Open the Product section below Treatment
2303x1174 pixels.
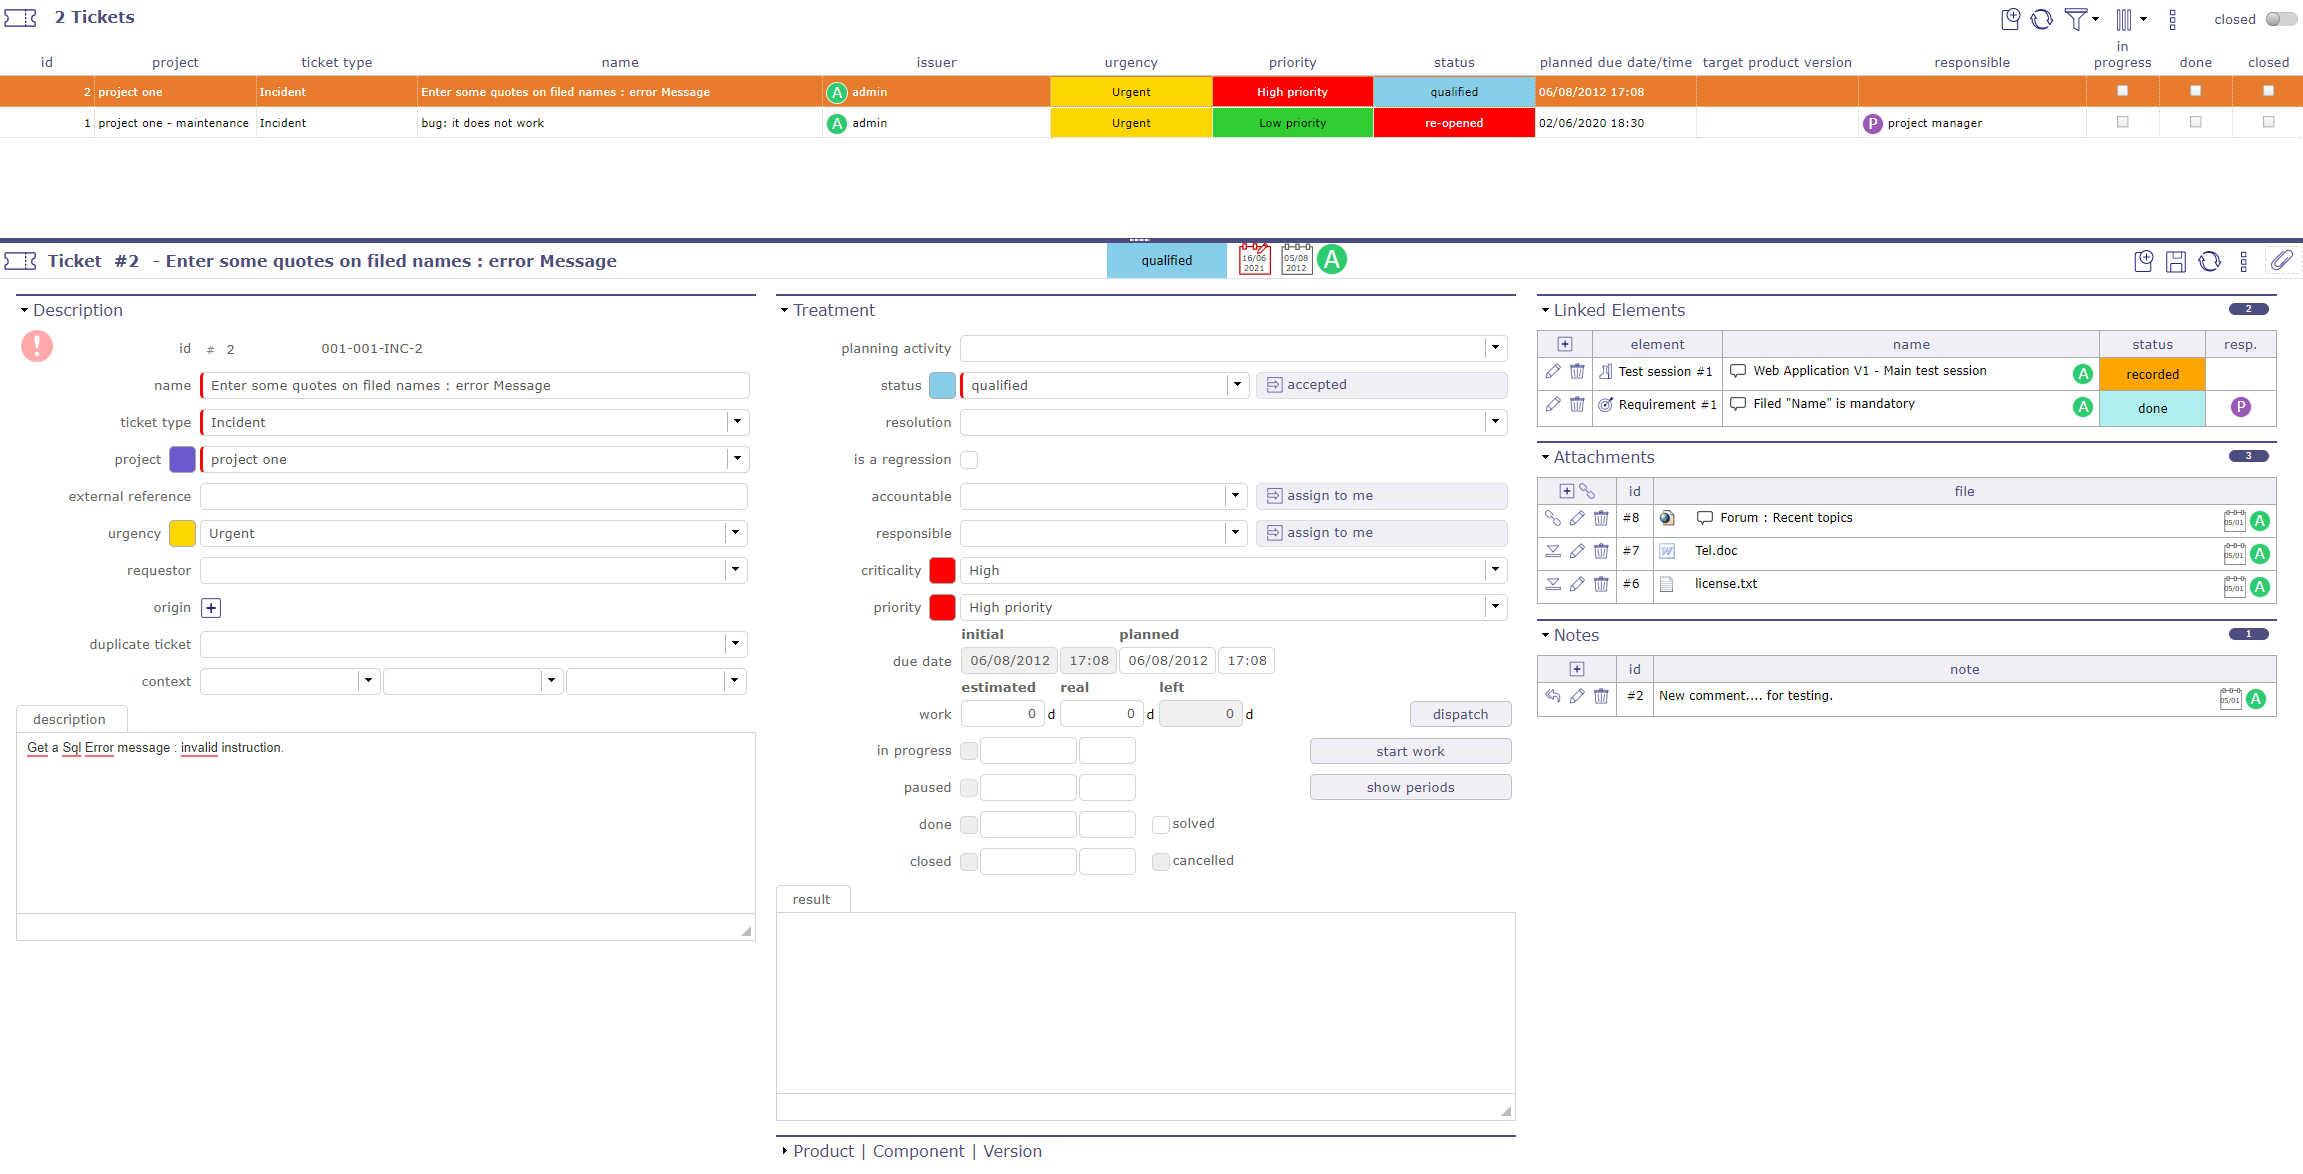pyautogui.click(x=822, y=1151)
